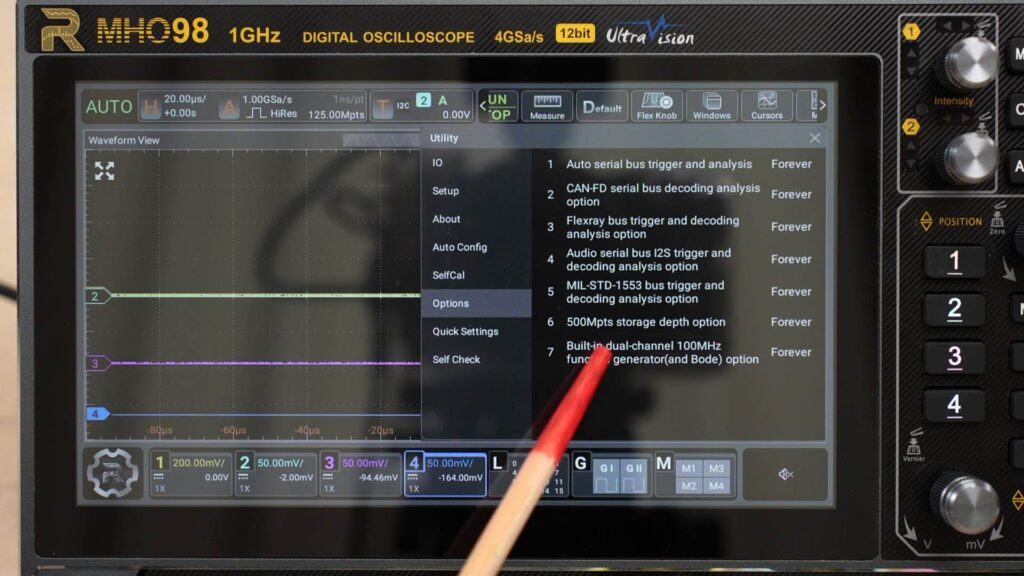The image size is (1024, 576).
Task: Open the Cursors tool
Action: 767,106
